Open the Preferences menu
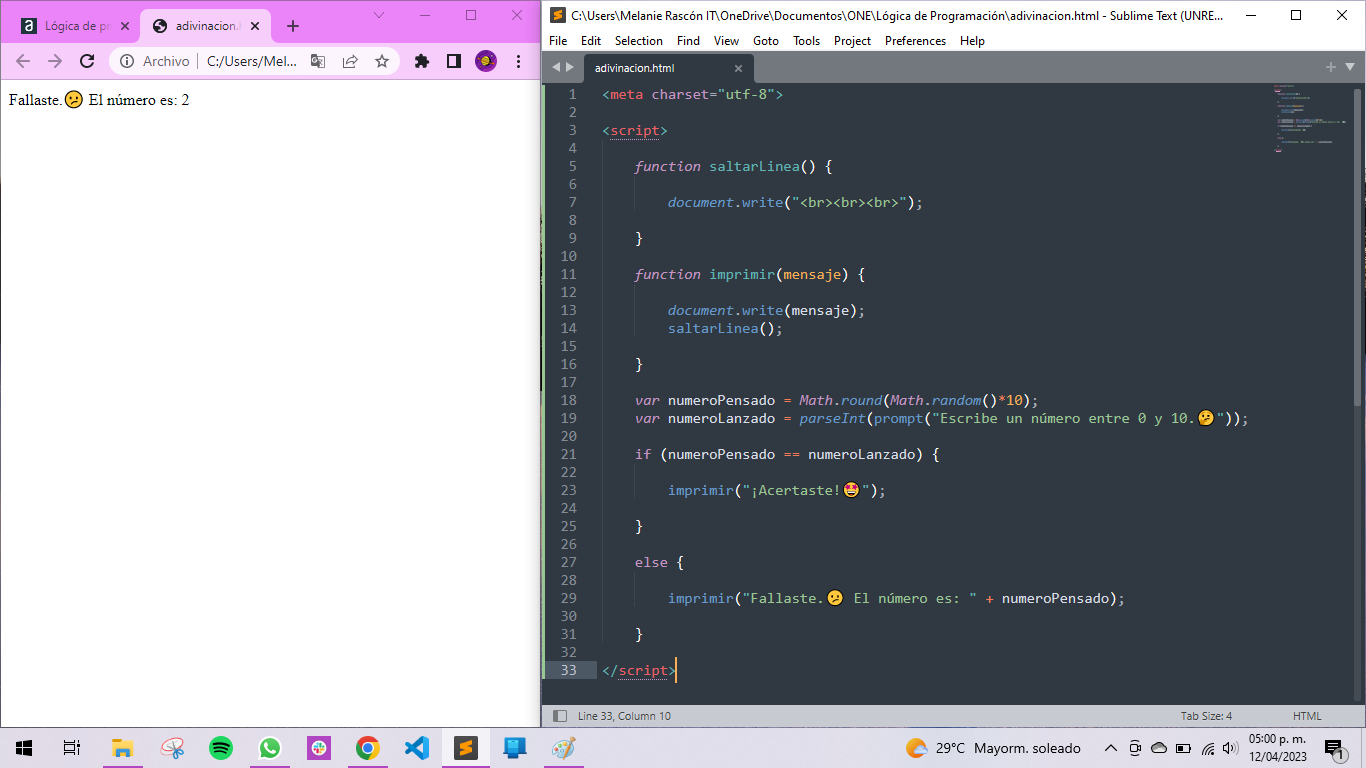This screenshot has height=768, width=1366. pyautogui.click(x=915, y=41)
